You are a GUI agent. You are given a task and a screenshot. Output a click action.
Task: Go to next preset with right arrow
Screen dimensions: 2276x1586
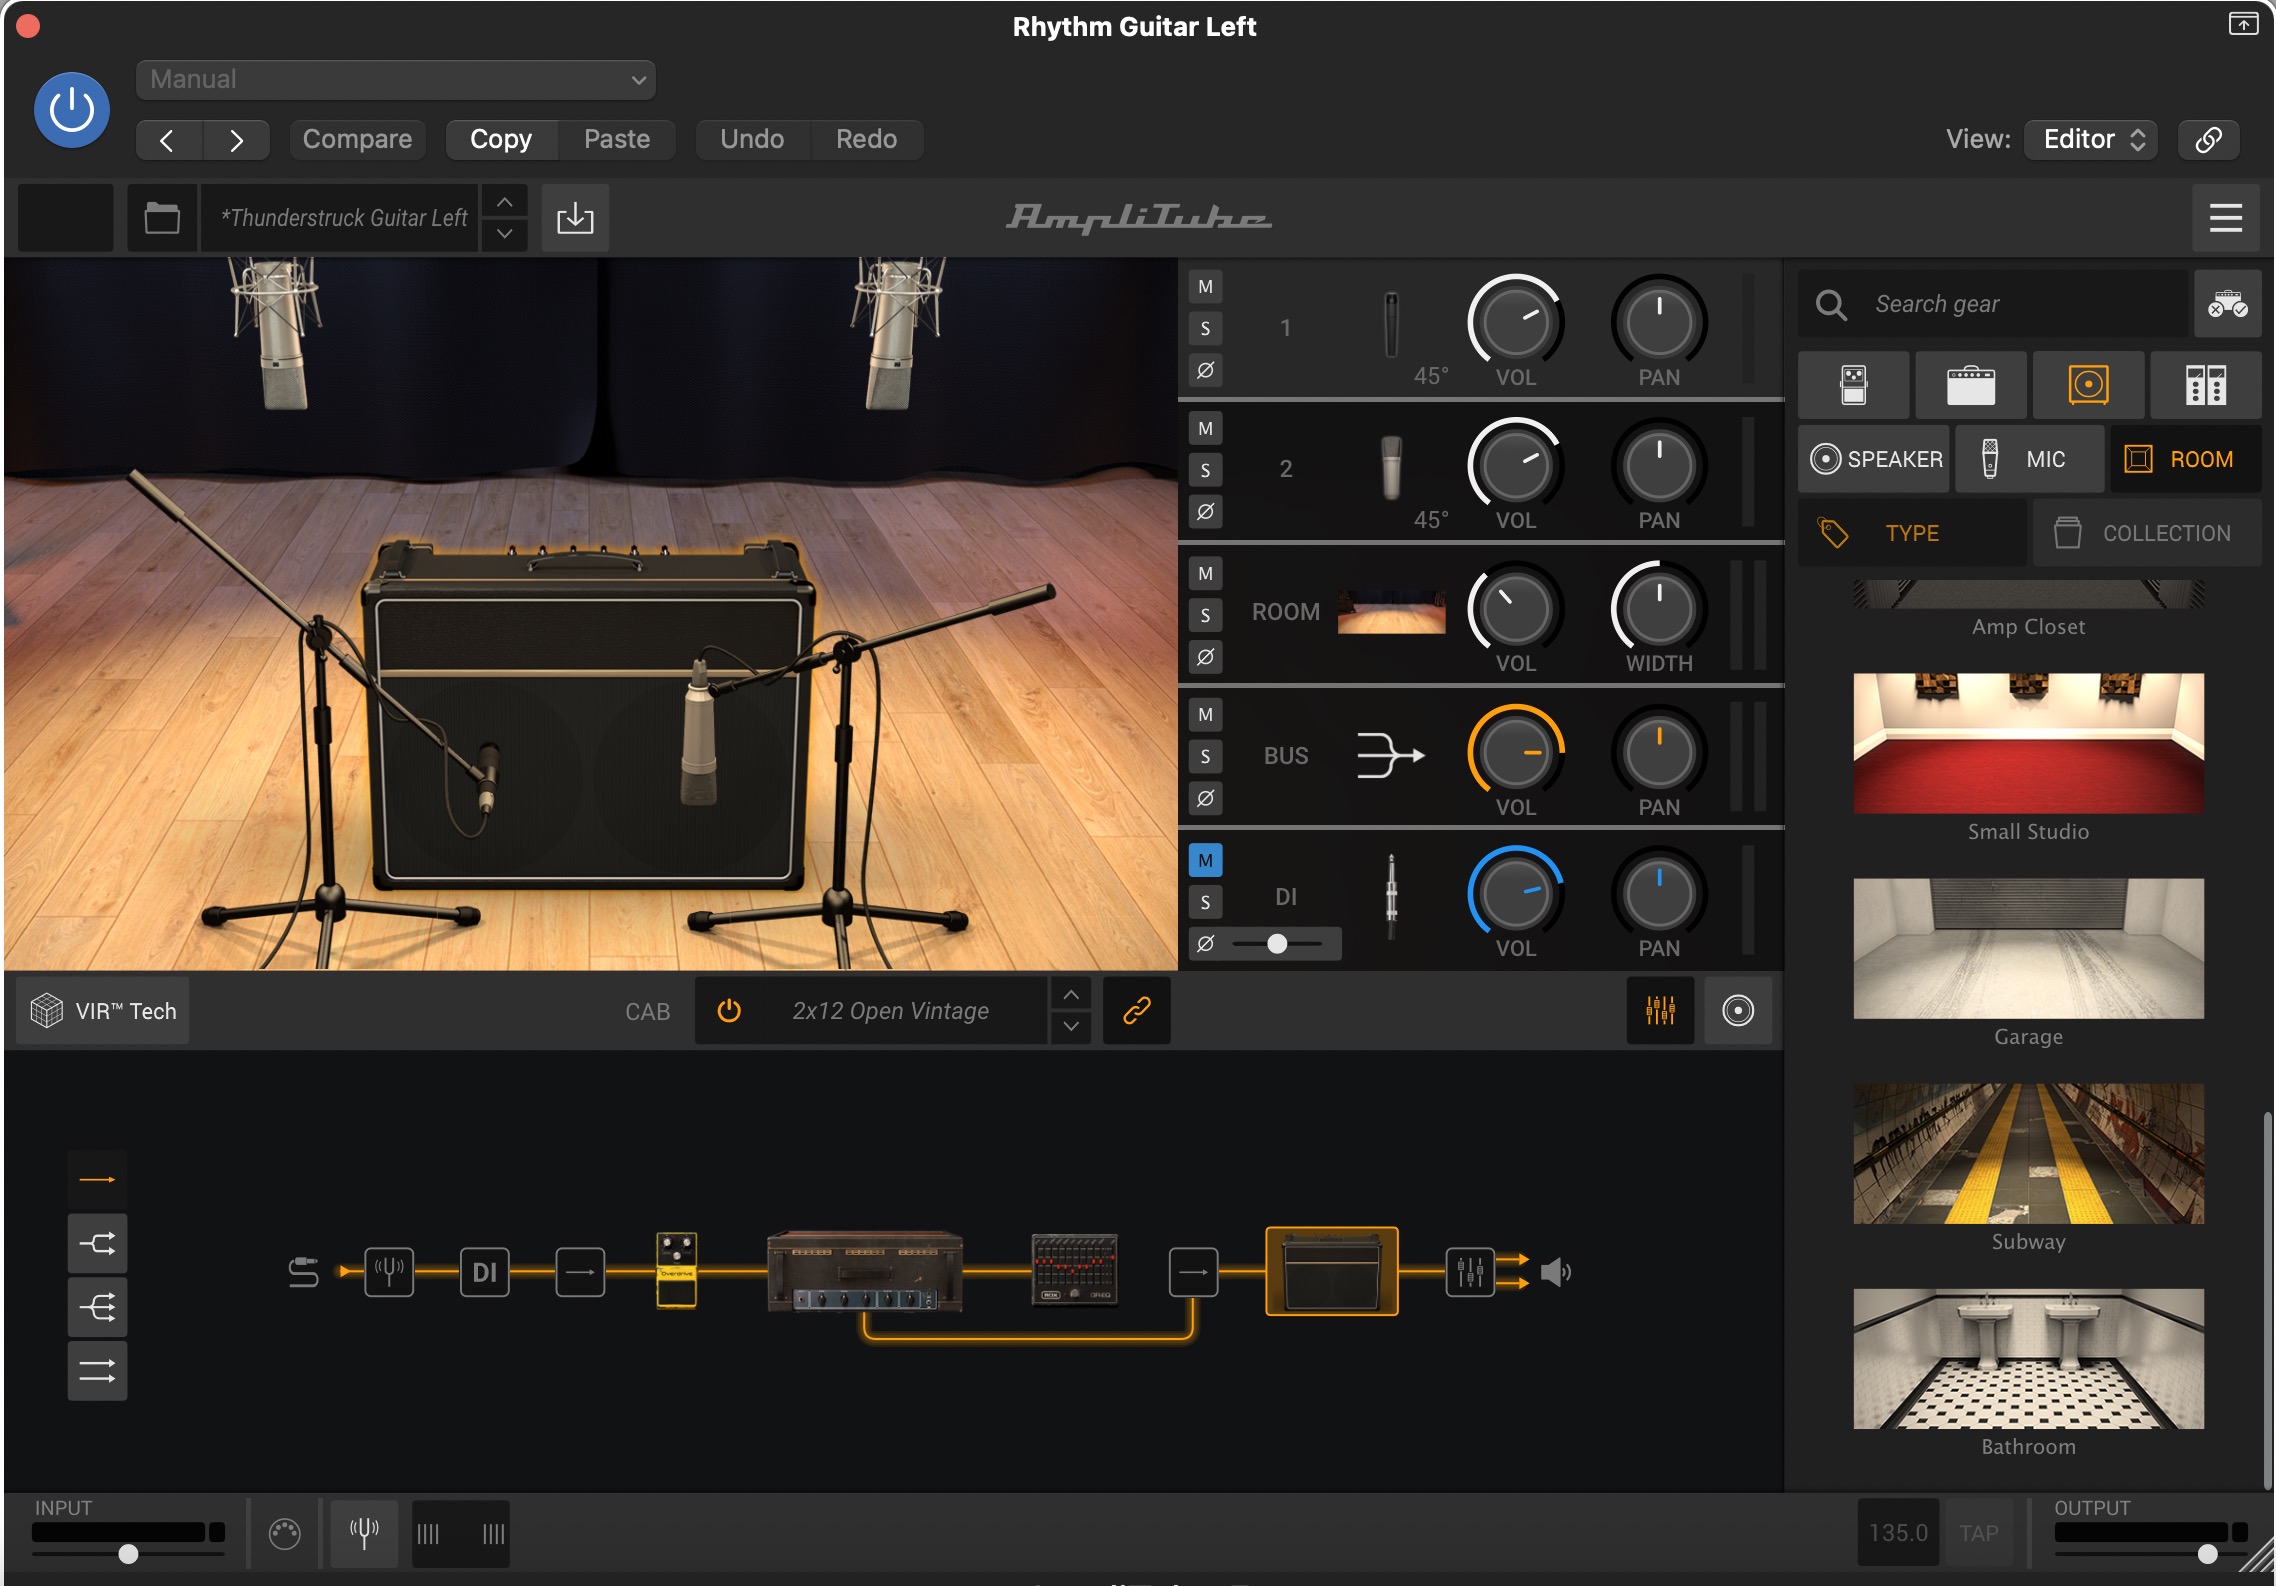[236, 140]
